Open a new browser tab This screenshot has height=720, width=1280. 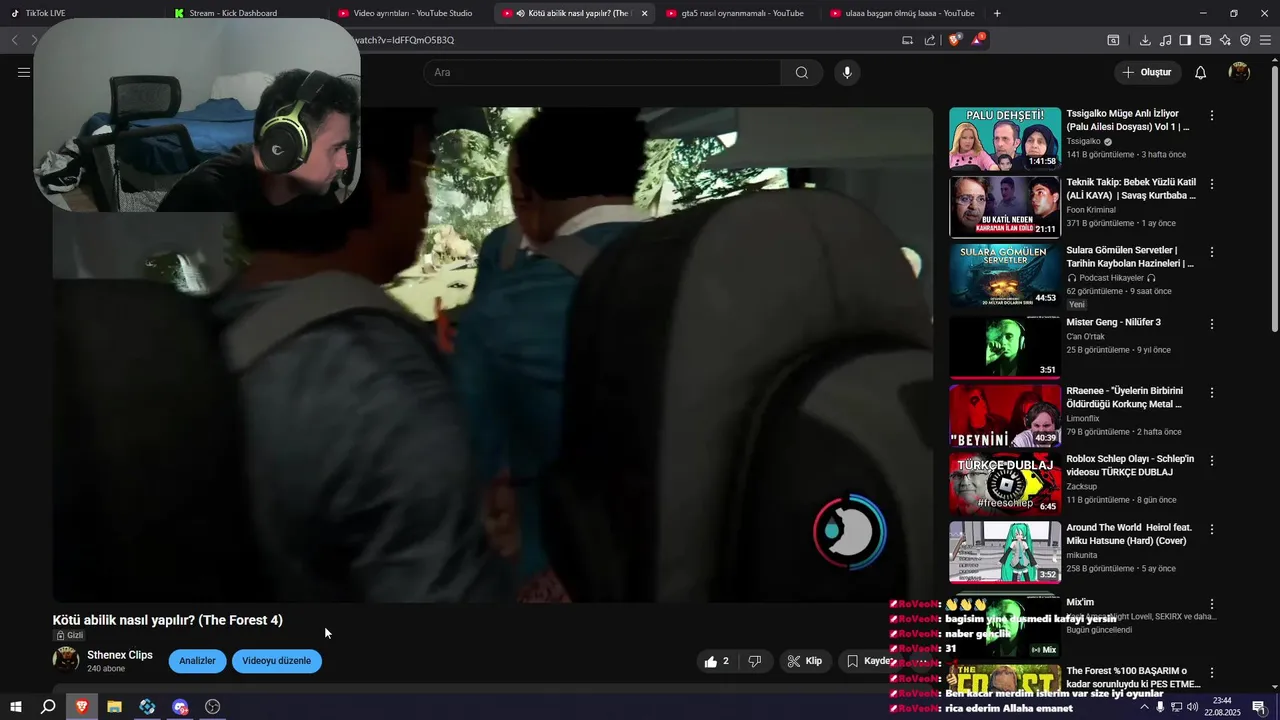point(997,13)
